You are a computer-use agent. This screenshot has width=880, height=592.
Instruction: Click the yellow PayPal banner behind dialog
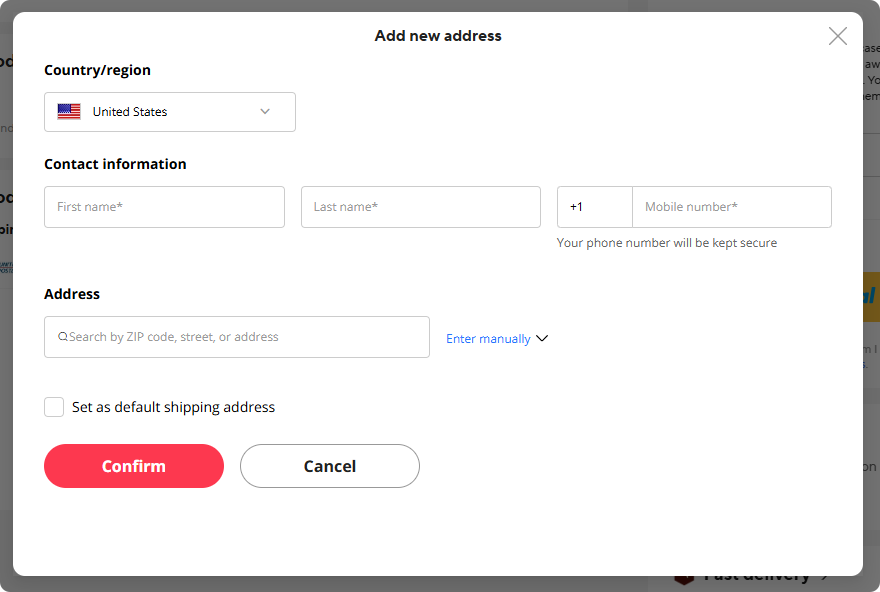[870, 298]
